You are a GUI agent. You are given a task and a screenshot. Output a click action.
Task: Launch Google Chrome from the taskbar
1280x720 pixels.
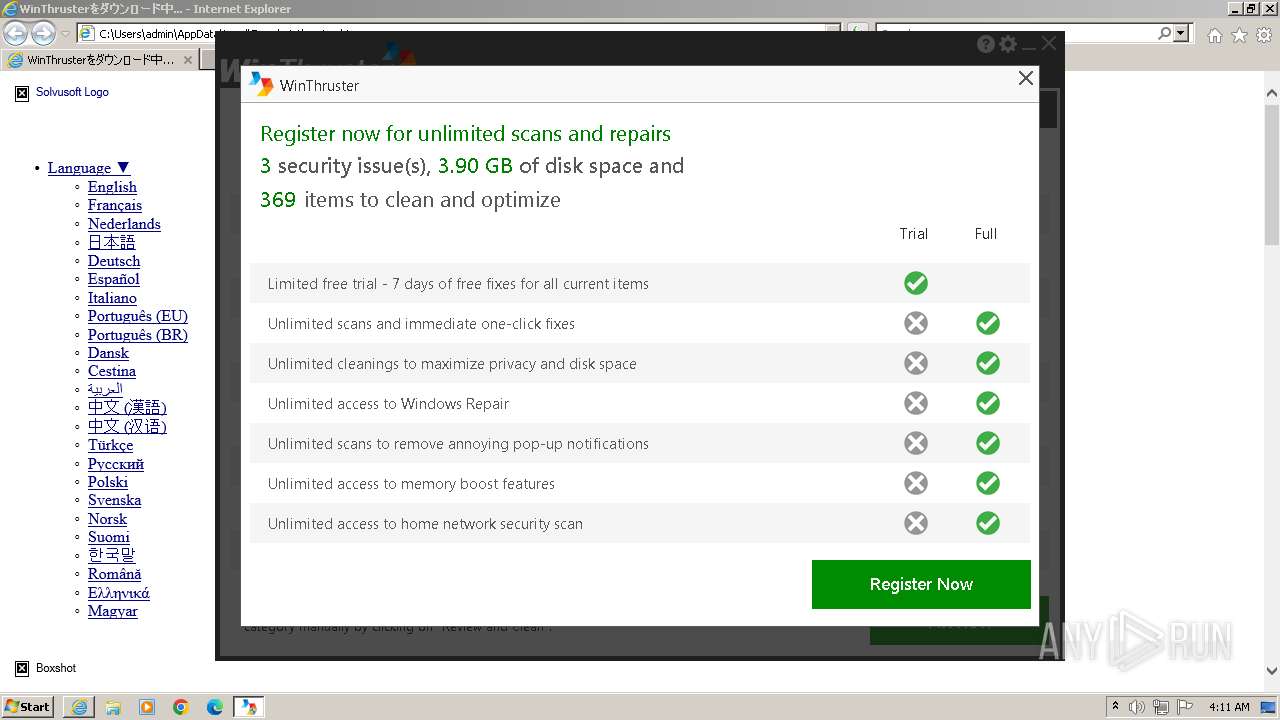tap(181, 707)
